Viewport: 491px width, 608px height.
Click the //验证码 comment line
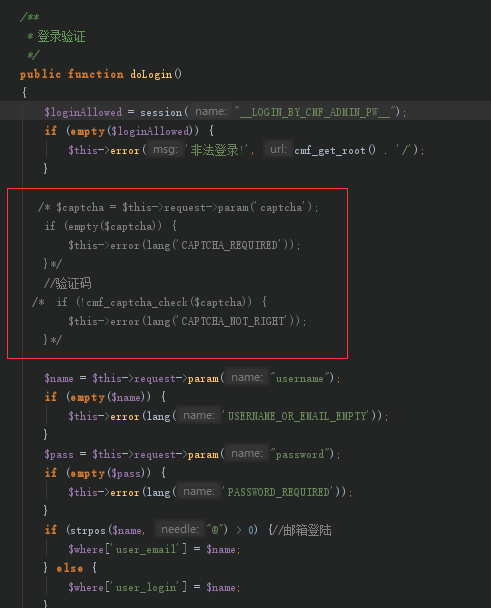click(x=68, y=283)
